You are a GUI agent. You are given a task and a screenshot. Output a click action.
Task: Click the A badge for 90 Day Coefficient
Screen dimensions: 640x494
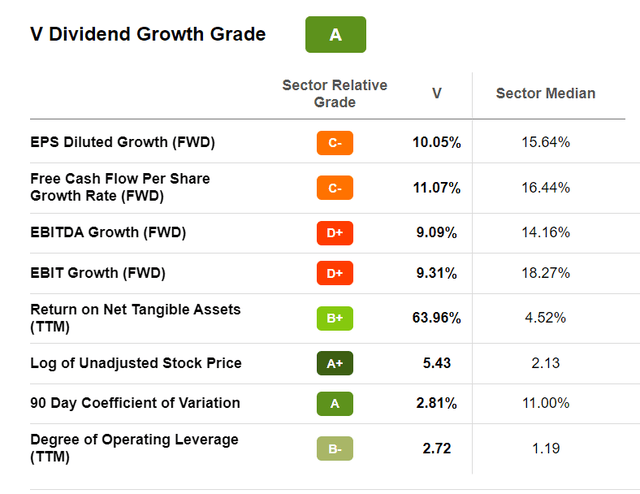pos(335,403)
